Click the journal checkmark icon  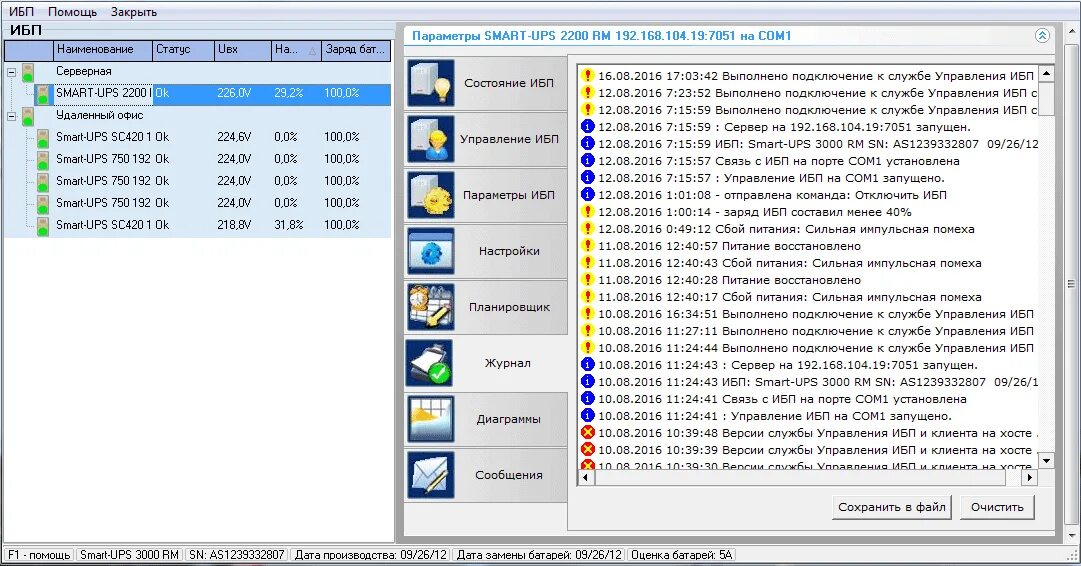(x=430, y=363)
